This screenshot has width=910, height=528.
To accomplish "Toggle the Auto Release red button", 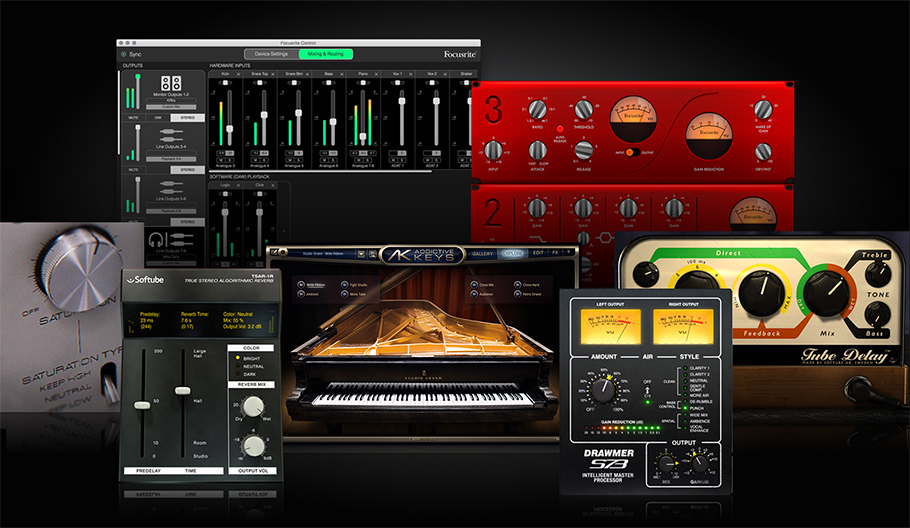I will [560, 129].
